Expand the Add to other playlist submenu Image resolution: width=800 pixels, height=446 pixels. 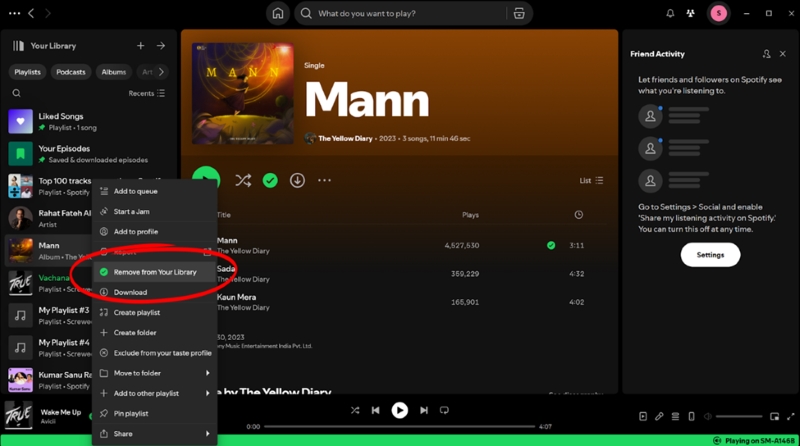click(x=155, y=393)
